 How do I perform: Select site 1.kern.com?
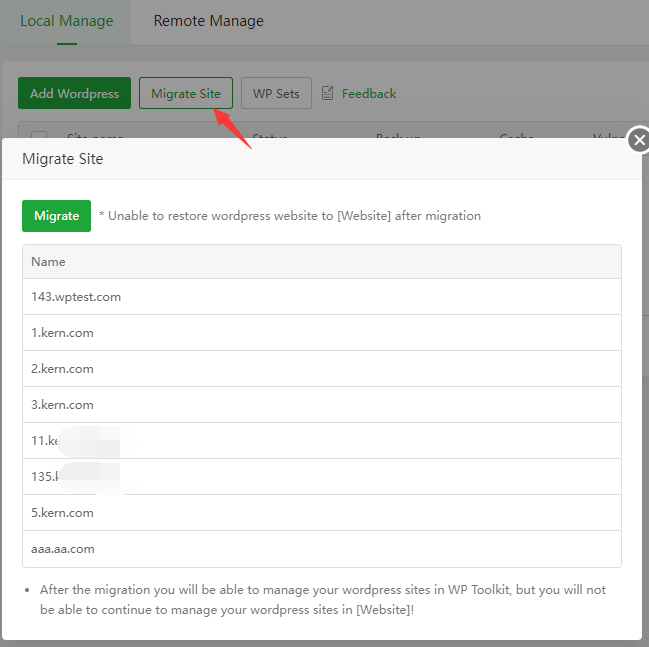pyautogui.click(x=62, y=333)
